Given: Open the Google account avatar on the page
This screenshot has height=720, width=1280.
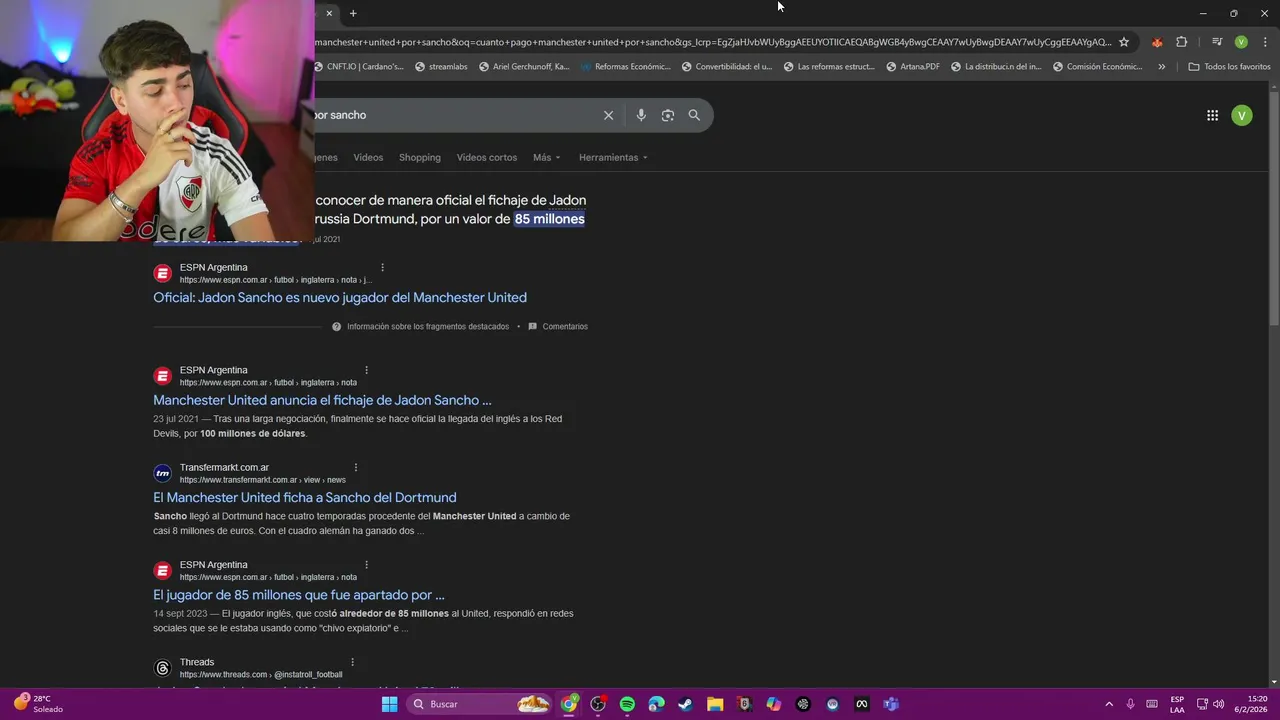Looking at the screenshot, I should pyautogui.click(x=1242, y=115).
